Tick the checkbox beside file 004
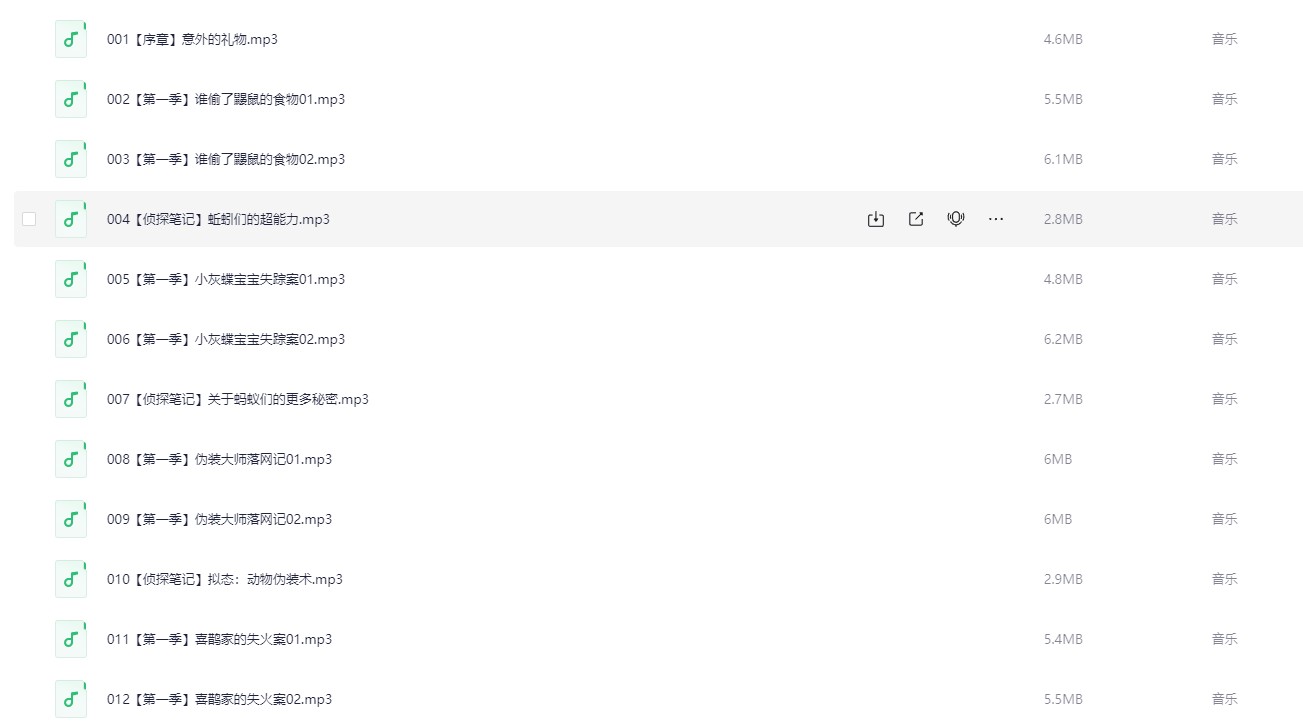 [29, 219]
